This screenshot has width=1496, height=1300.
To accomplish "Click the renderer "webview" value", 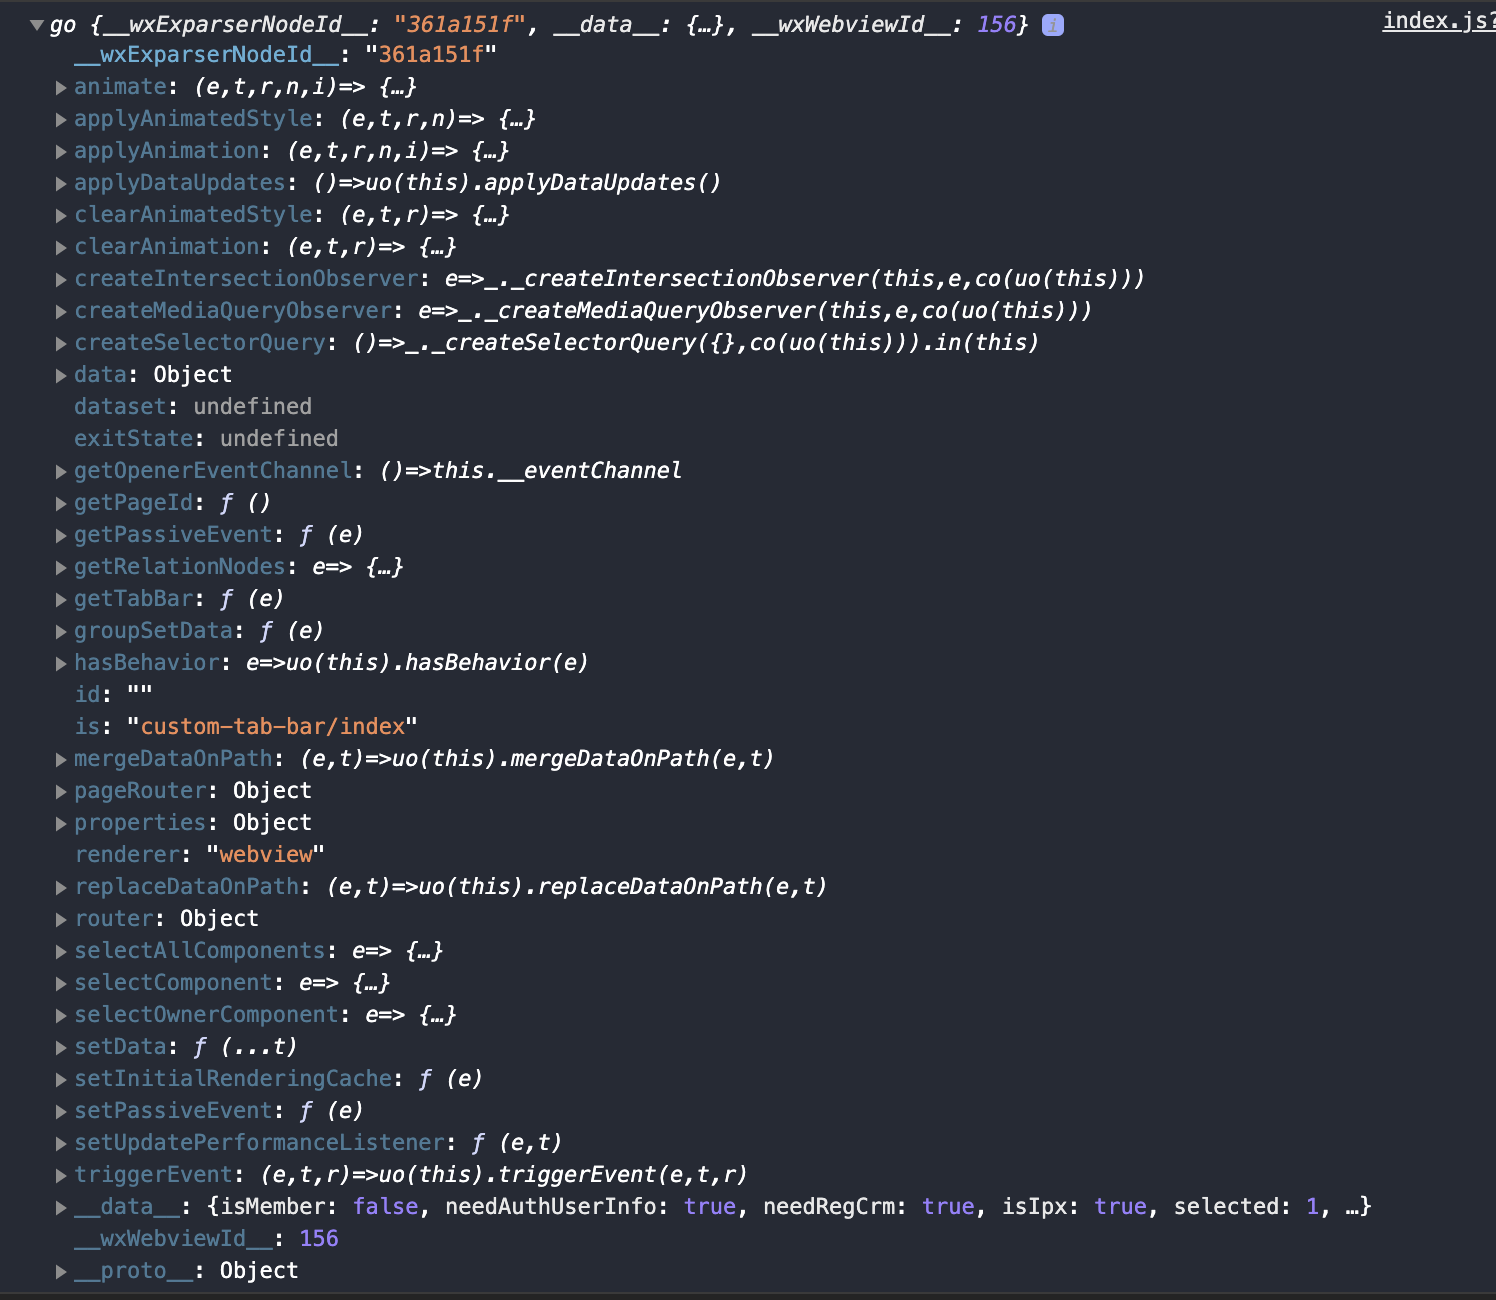I will (x=266, y=855).
